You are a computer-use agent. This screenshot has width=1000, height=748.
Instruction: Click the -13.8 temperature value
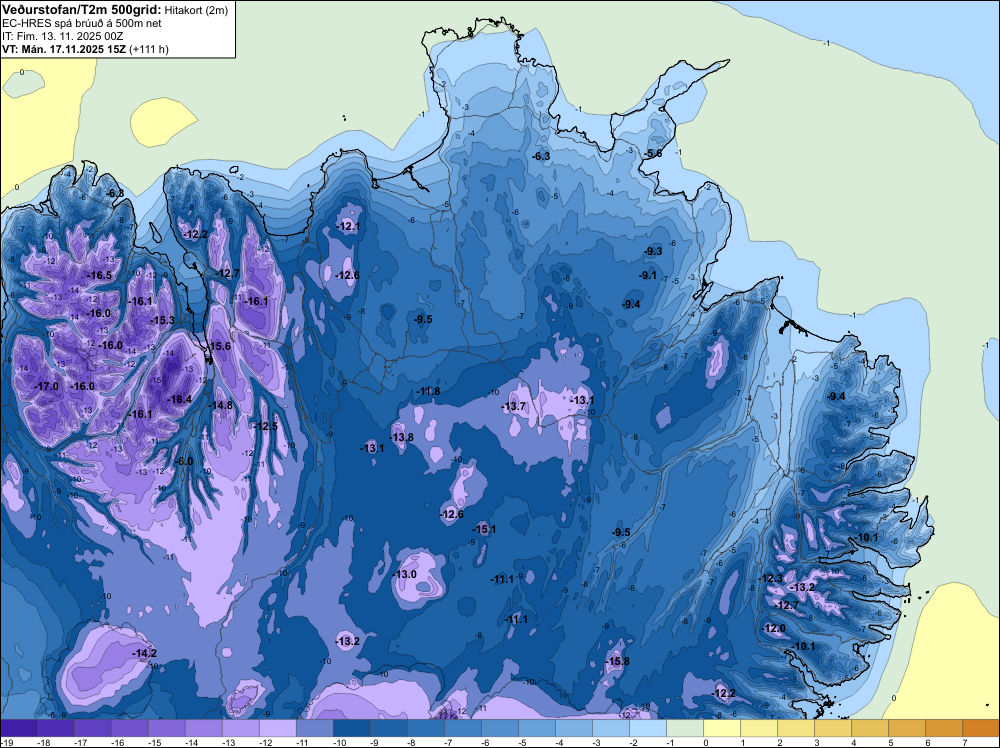coord(401,437)
